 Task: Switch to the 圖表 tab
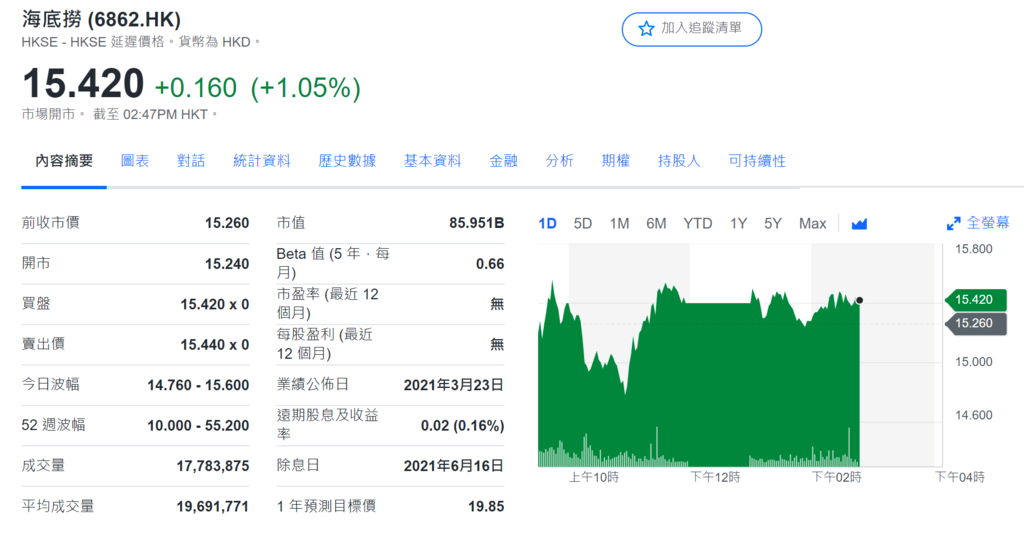tap(135, 161)
